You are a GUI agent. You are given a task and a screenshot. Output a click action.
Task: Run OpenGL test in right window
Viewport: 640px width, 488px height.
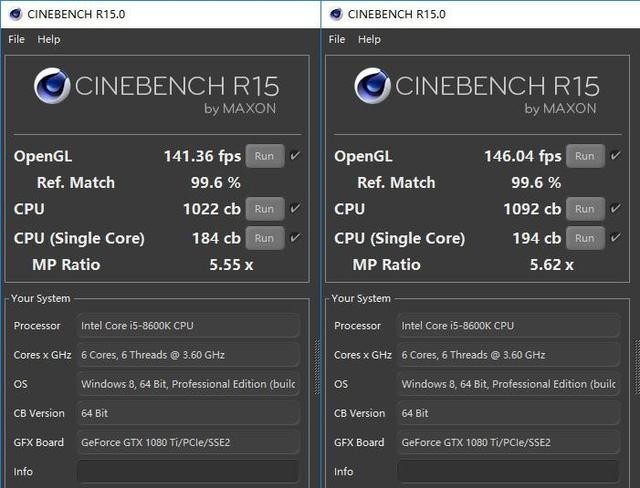click(x=585, y=156)
